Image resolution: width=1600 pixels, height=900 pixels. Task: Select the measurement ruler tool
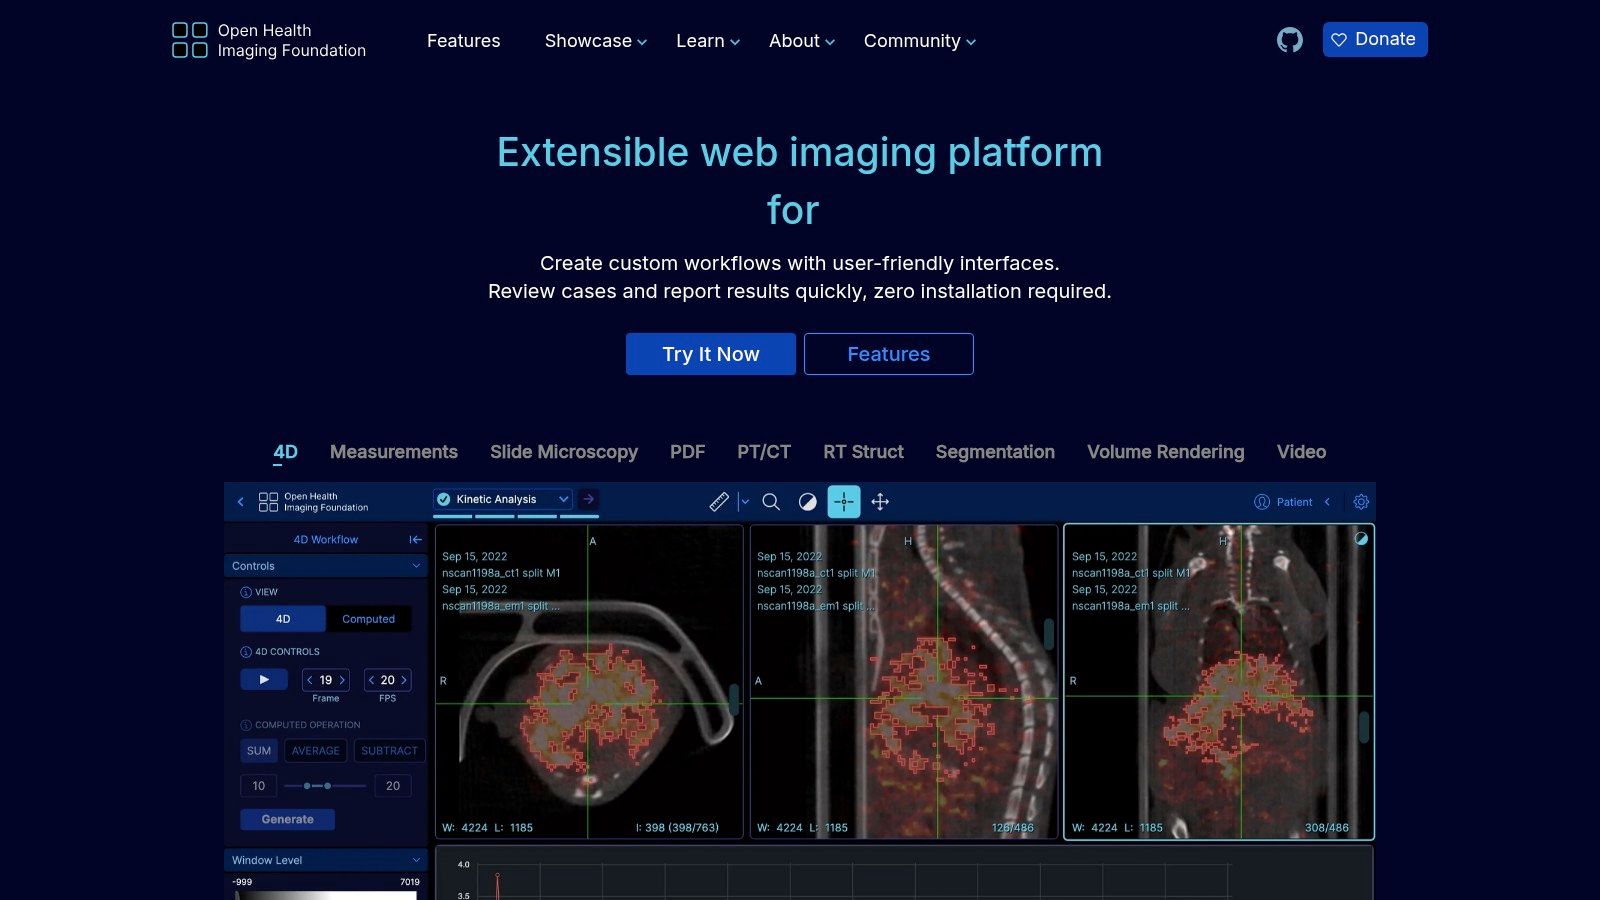point(719,501)
